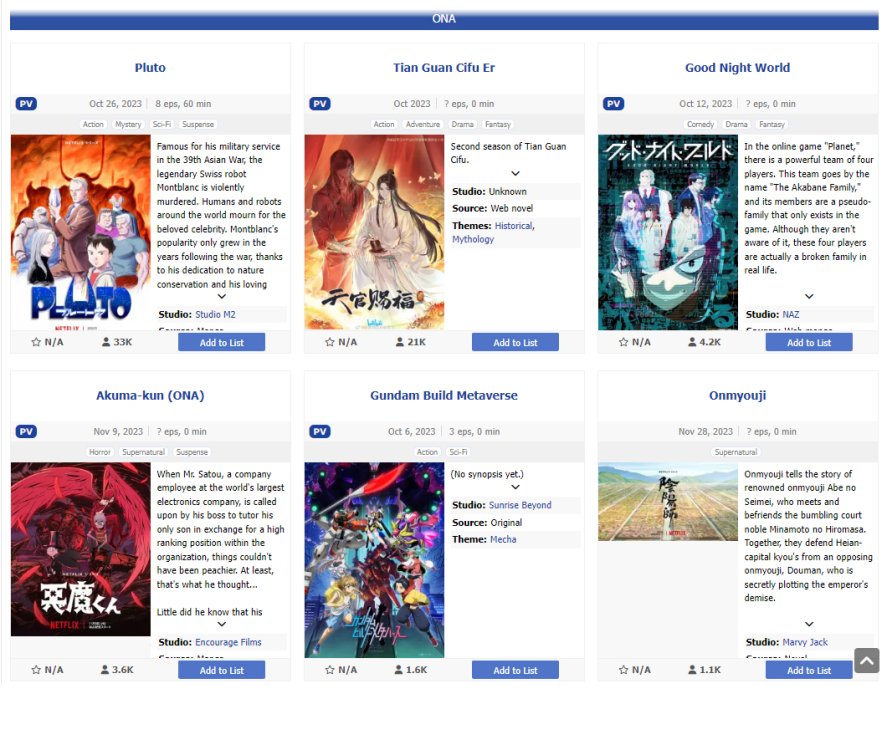Click the members icon showing 21K
The image size is (887, 750).
400,342
